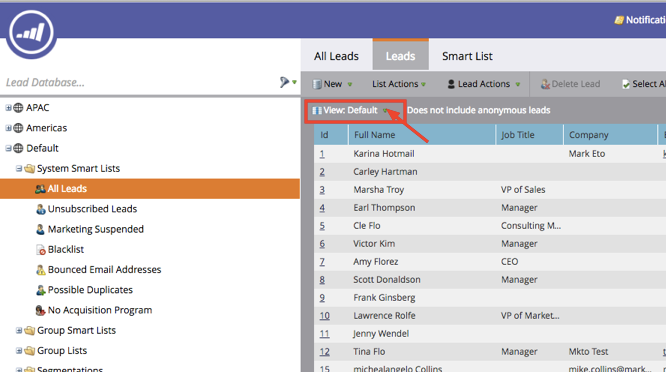Sort by the Company column header
This screenshot has width=666, height=372.
[x=610, y=135]
